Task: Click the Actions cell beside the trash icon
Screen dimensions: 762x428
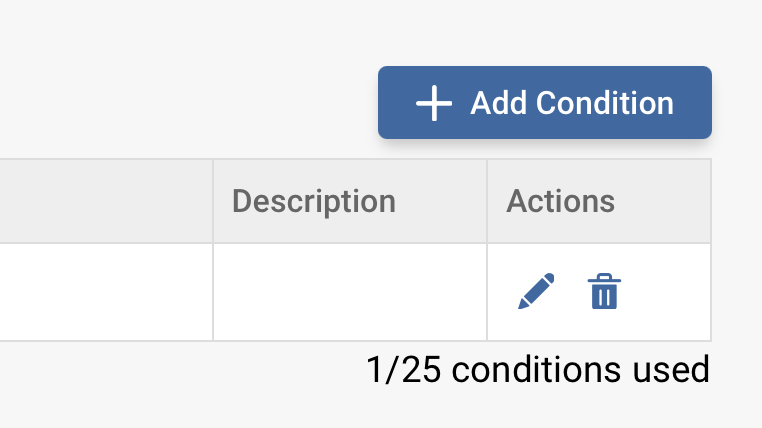Action: pos(665,292)
